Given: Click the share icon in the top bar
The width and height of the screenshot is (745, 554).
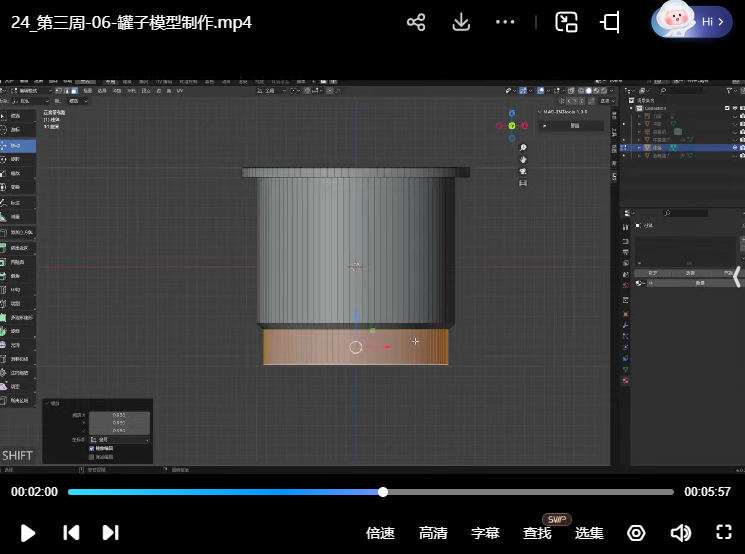Looking at the screenshot, I should click(x=416, y=22).
